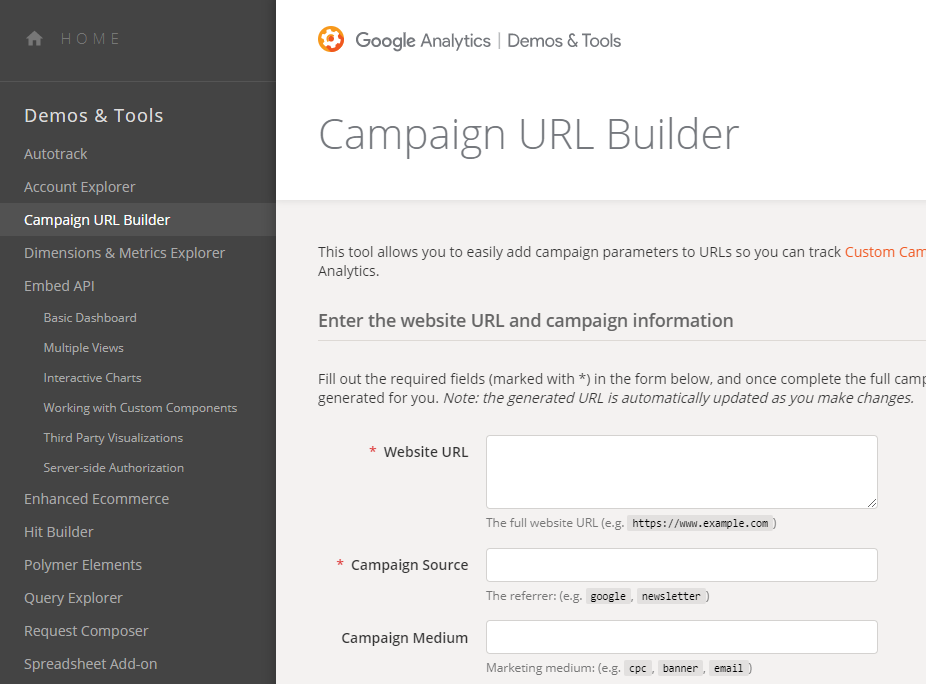The image size is (926, 684).
Task: Follow the Custom Campaigns orange link
Action: (x=885, y=252)
